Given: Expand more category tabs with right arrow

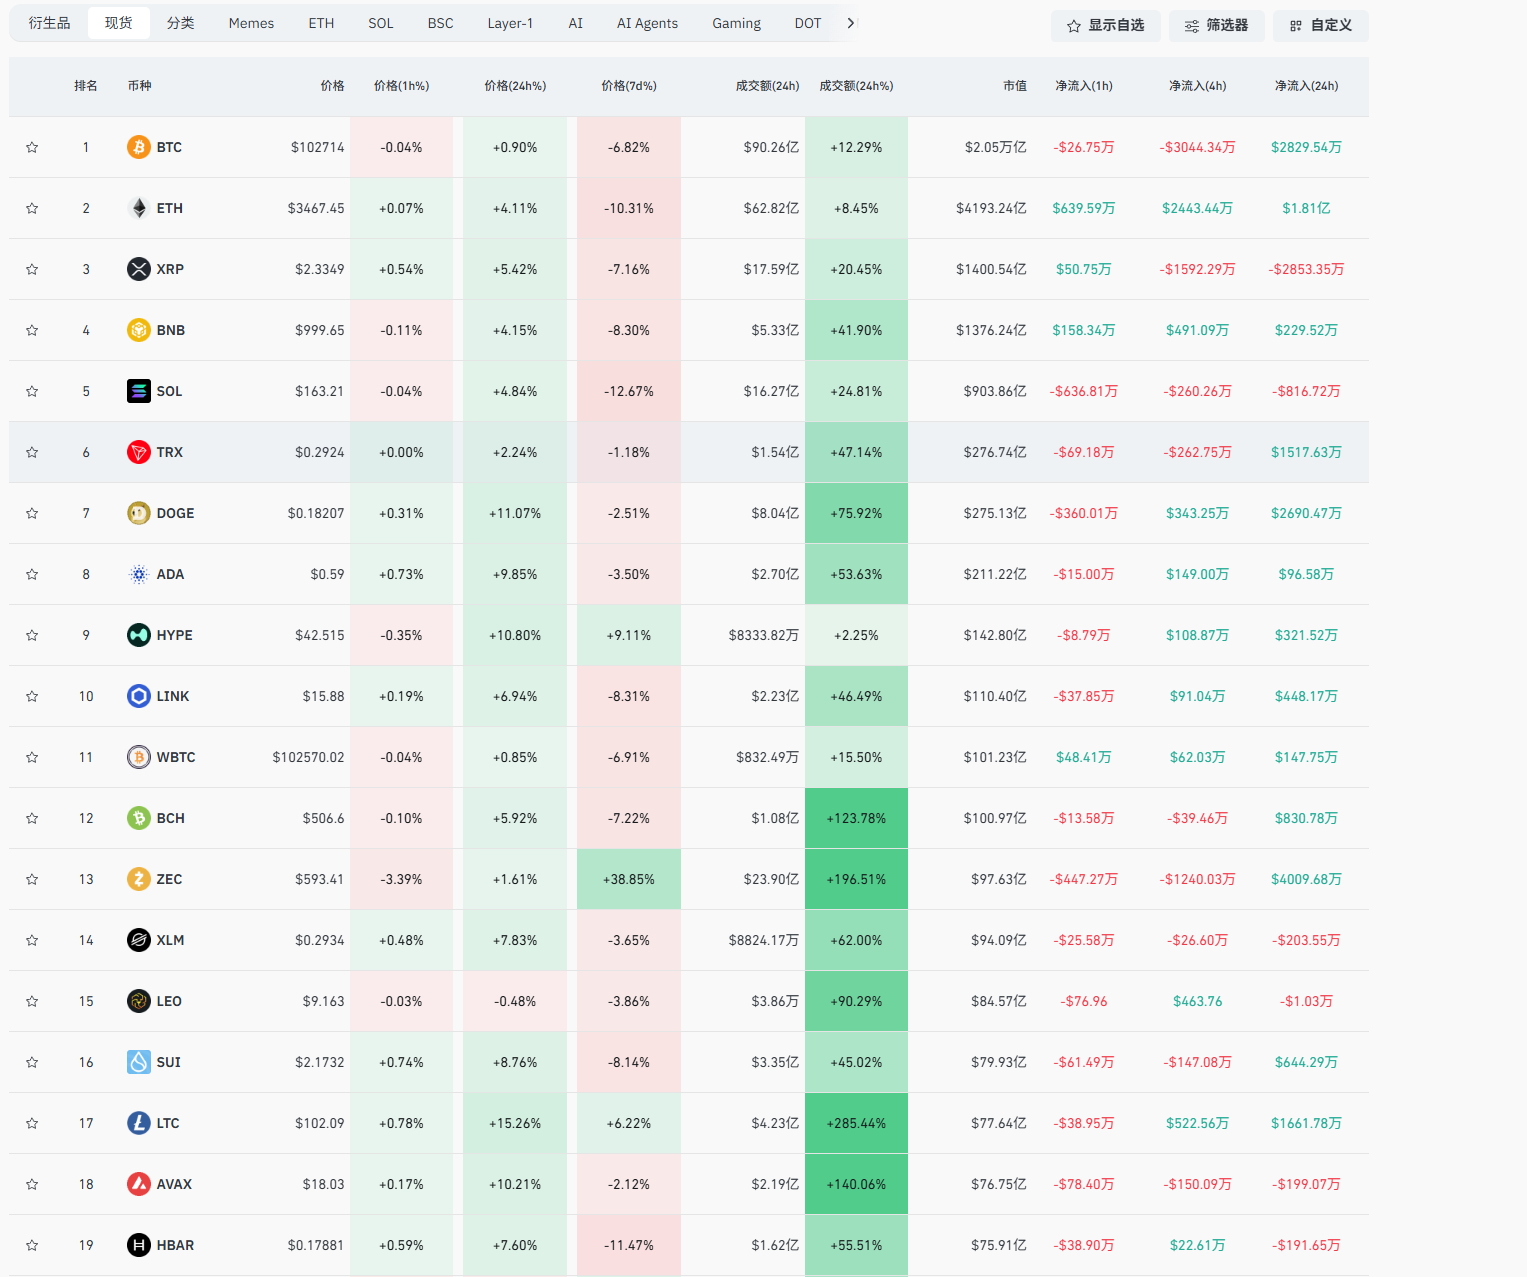Looking at the screenshot, I should 851,23.
